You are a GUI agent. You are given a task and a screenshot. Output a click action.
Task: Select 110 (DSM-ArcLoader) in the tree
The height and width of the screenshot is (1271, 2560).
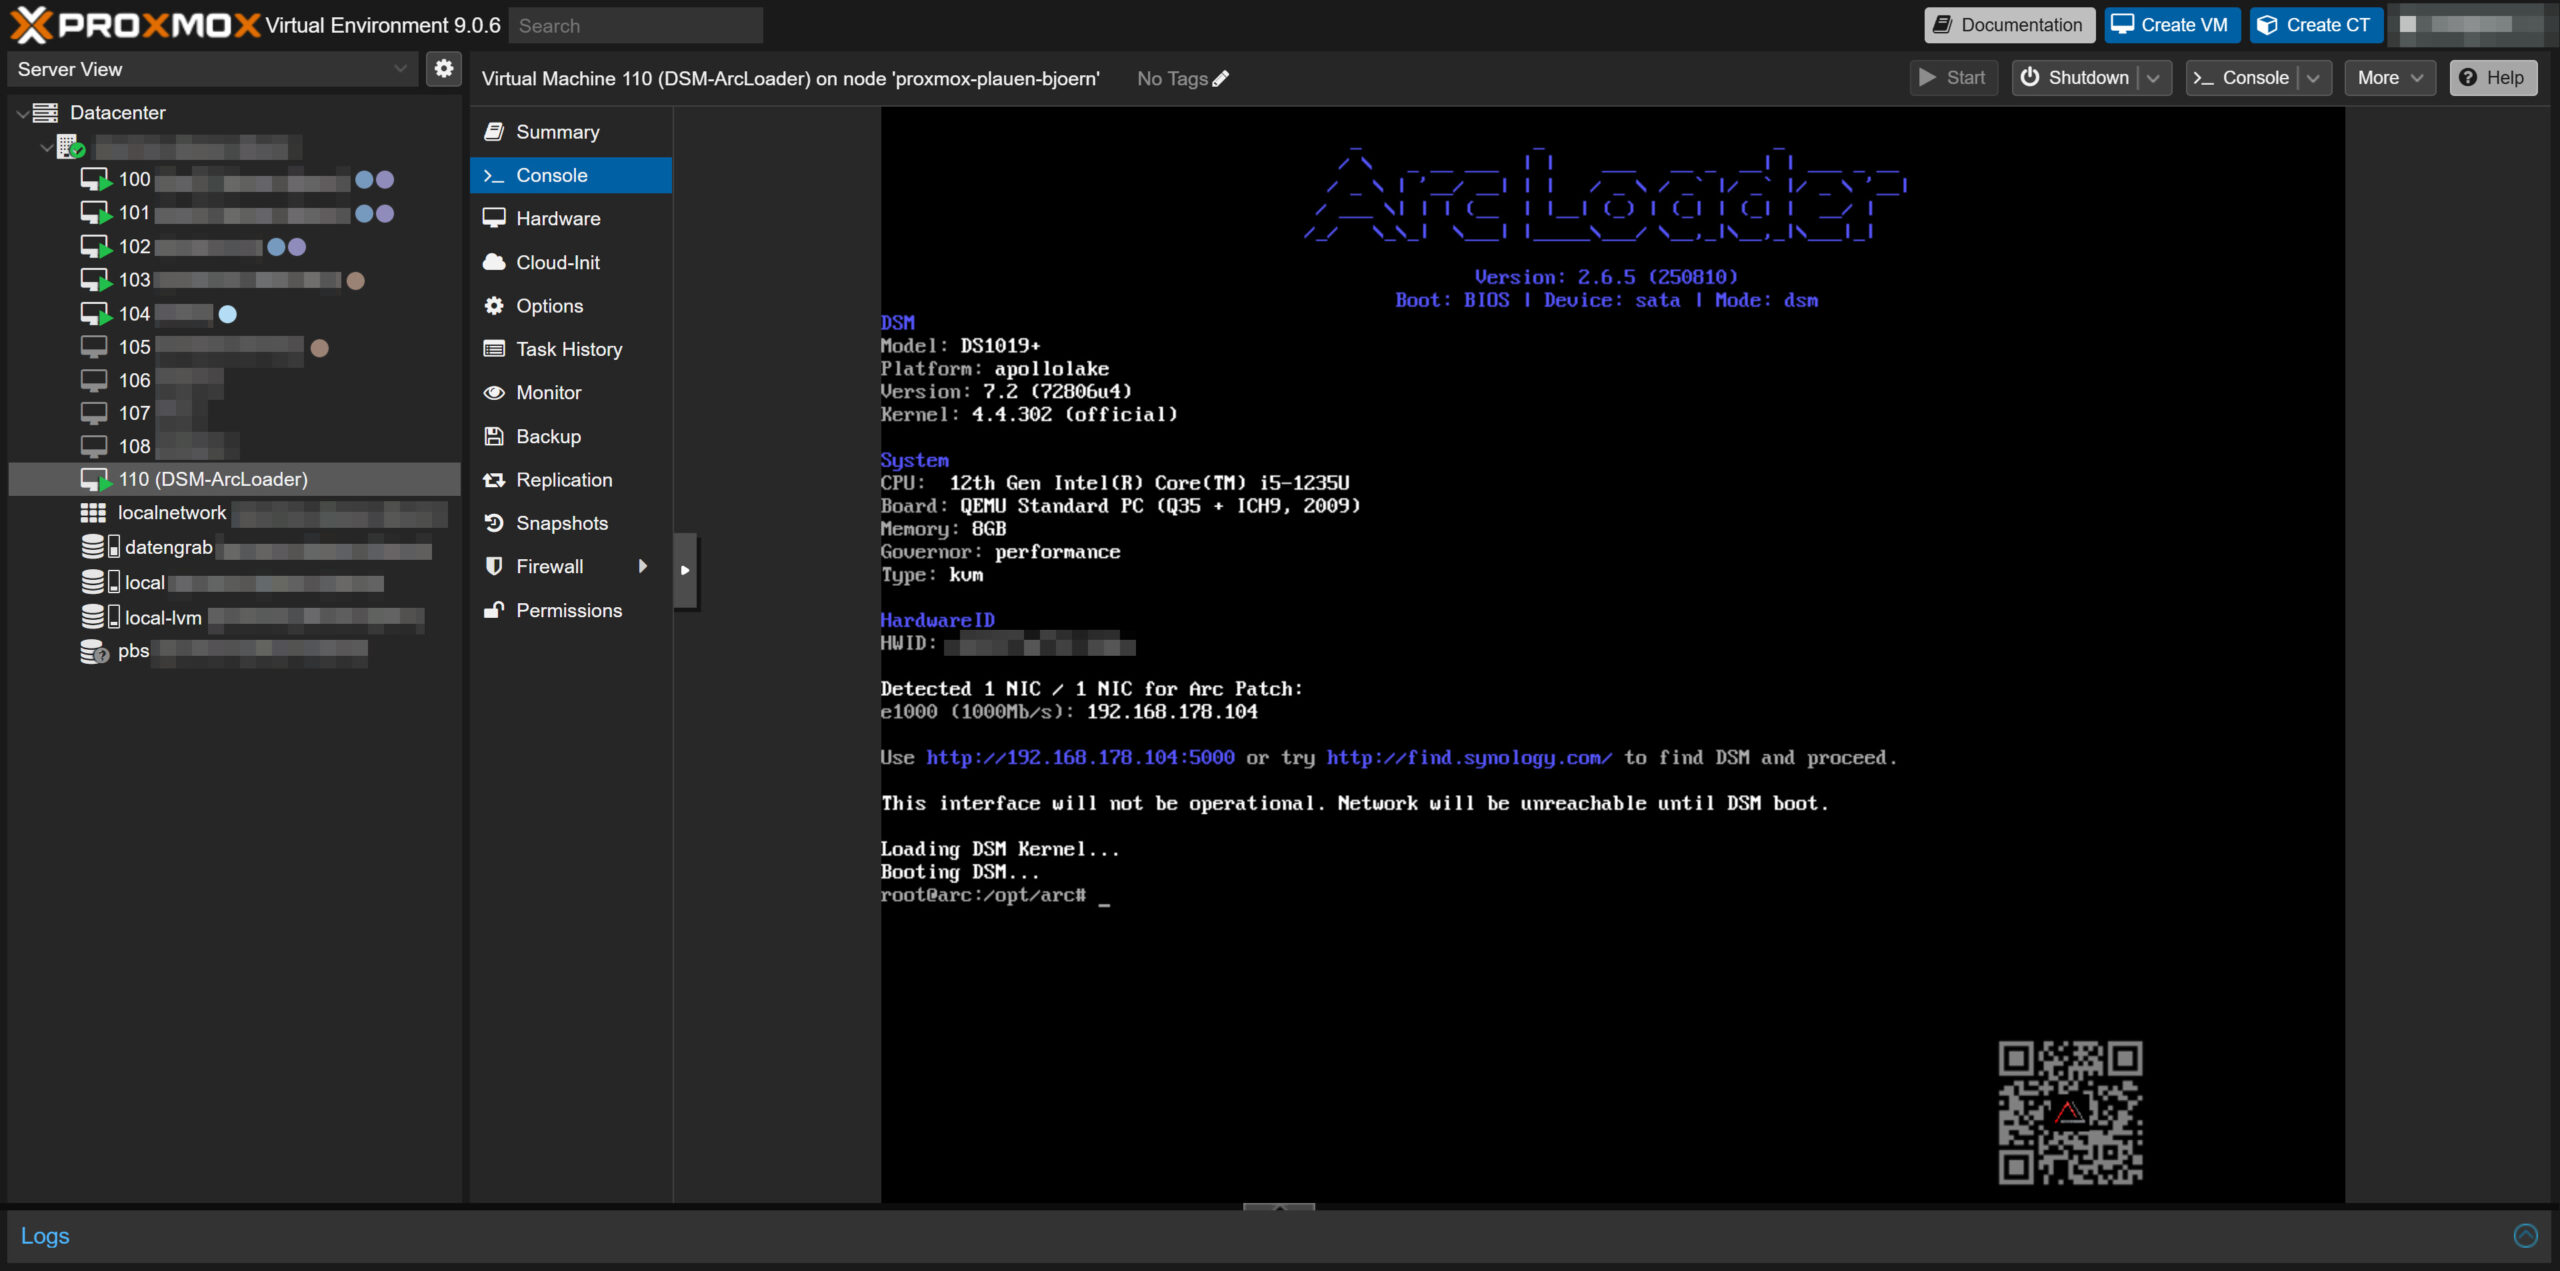[235, 479]
